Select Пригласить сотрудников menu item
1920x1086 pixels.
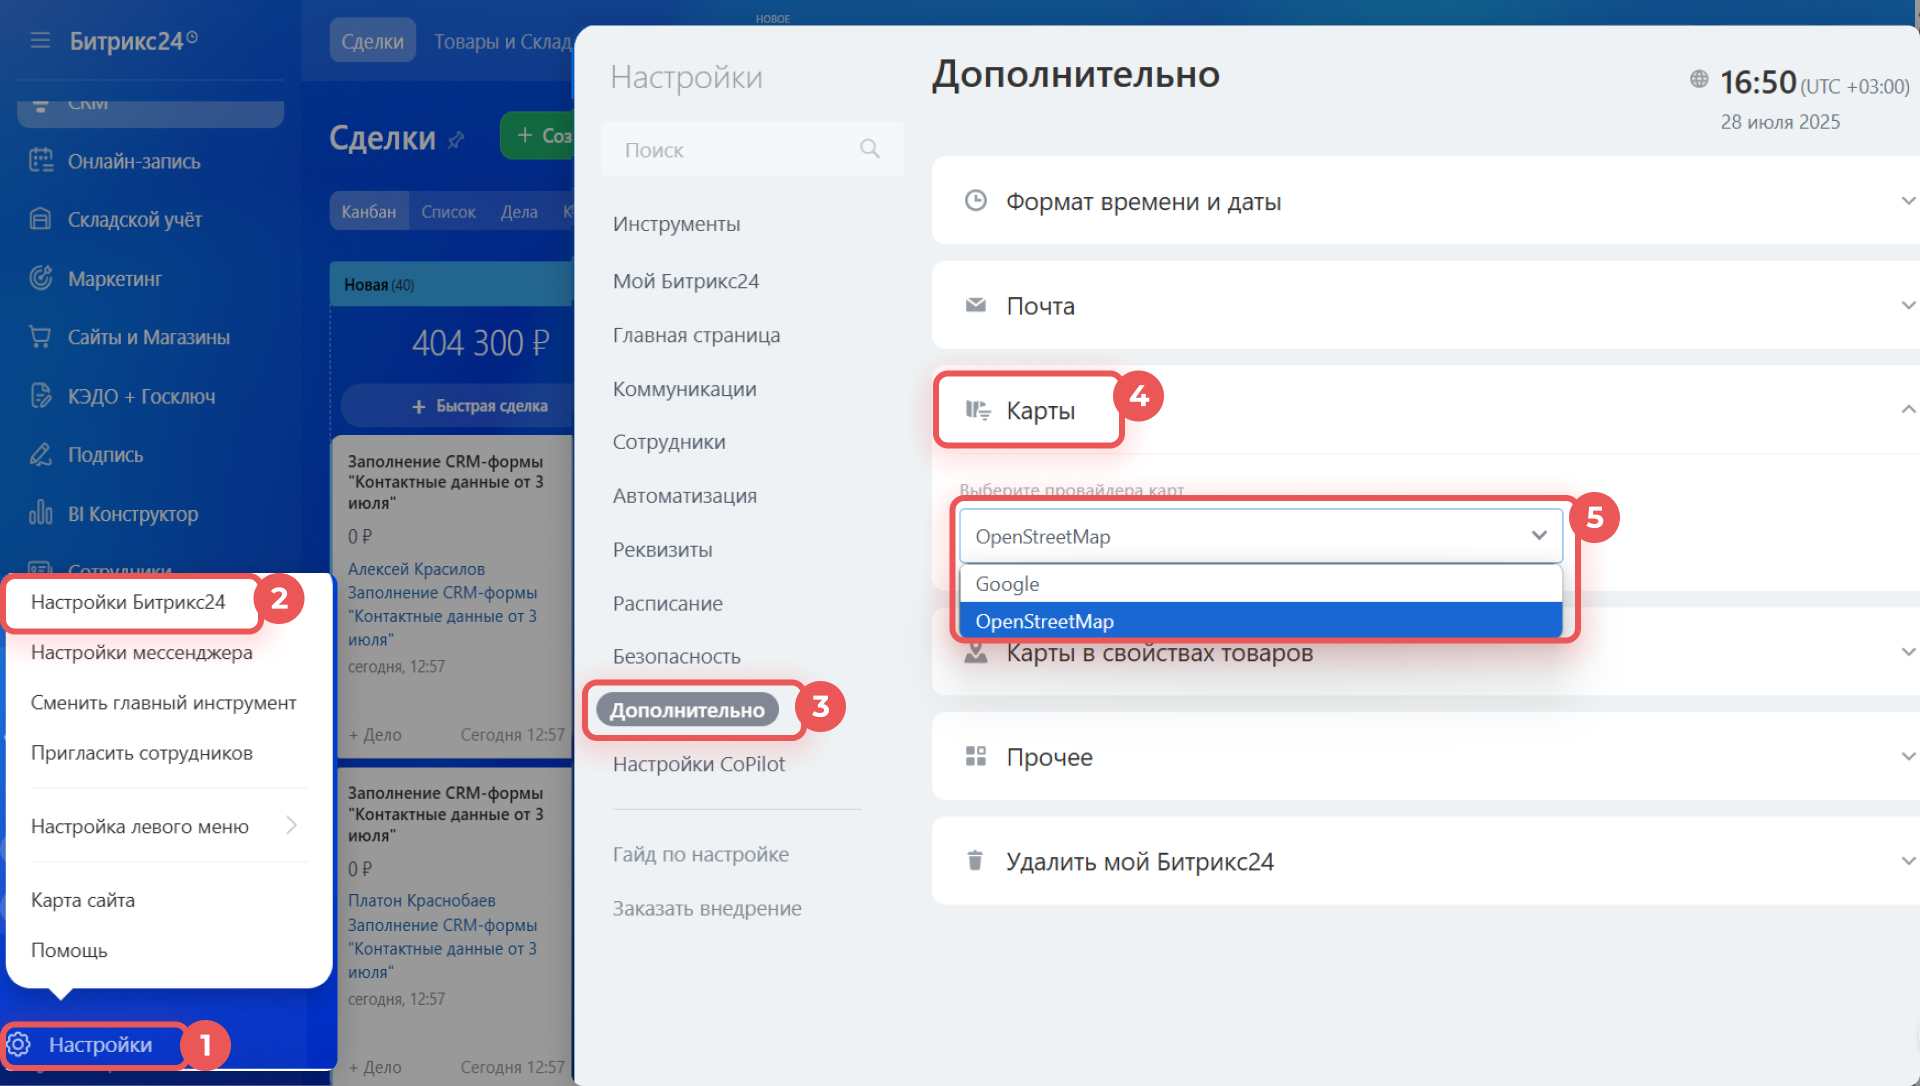[141, 753]
